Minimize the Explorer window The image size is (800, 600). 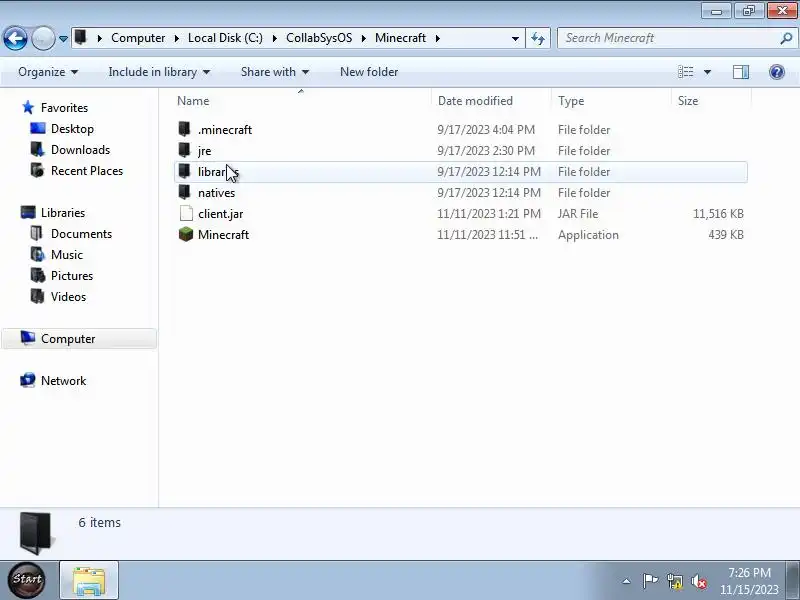coord(716,11)
